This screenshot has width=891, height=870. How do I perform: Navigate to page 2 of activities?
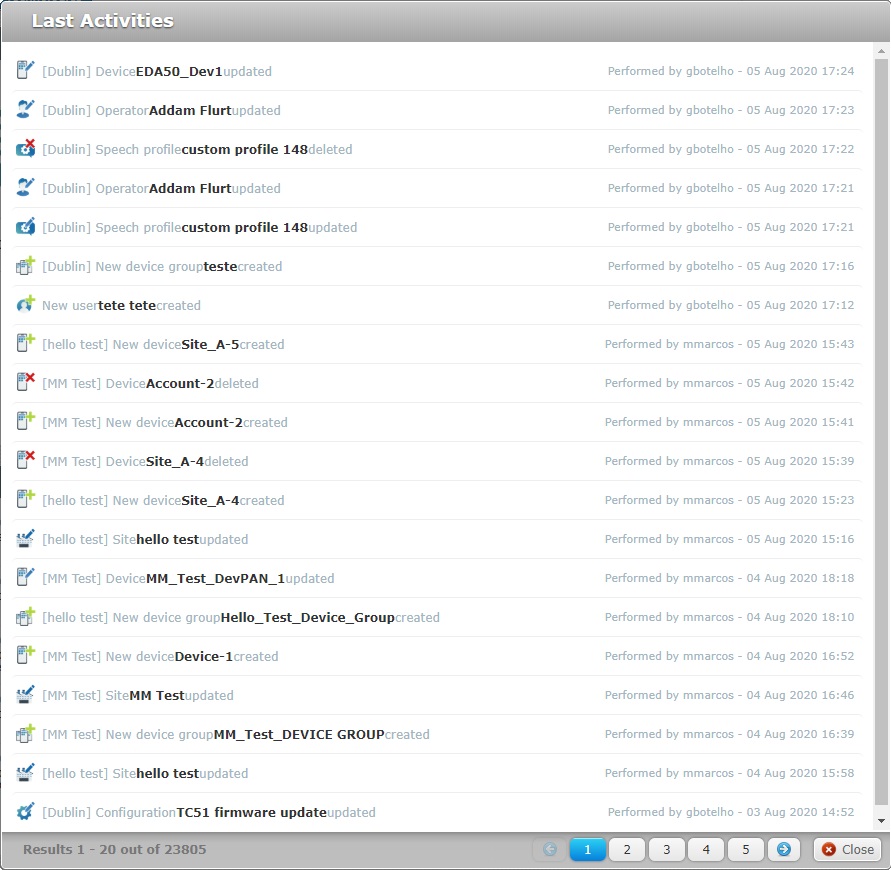(626, 849)
